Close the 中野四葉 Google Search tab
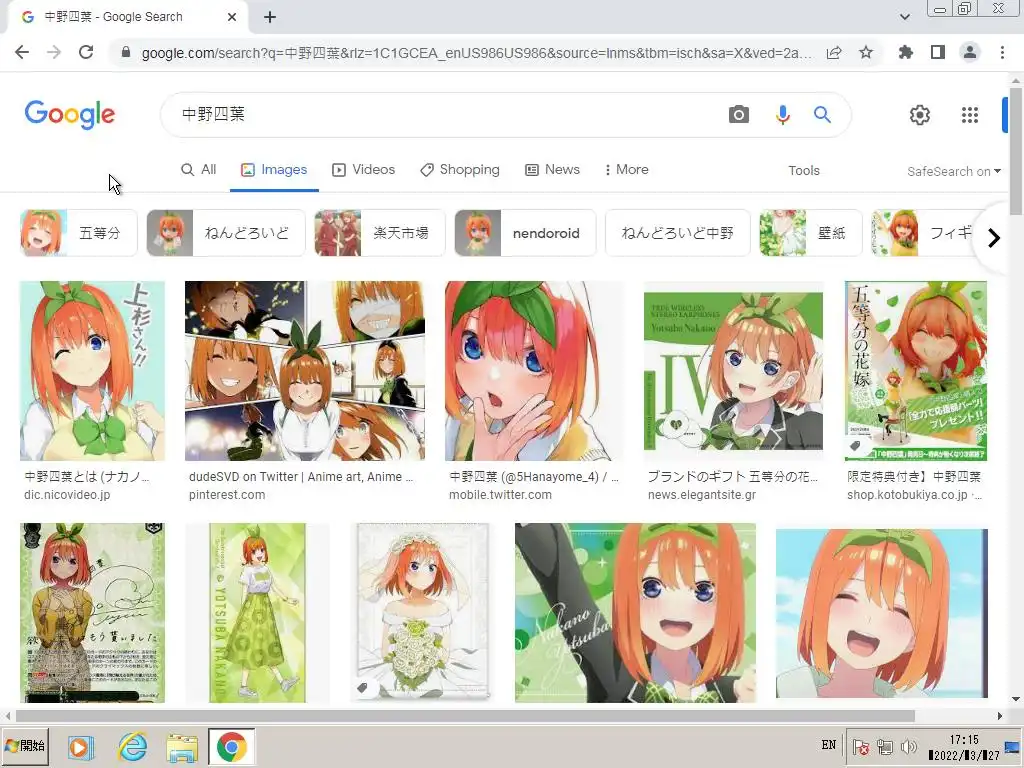1024x768 pixels. (x=232, y=17)
